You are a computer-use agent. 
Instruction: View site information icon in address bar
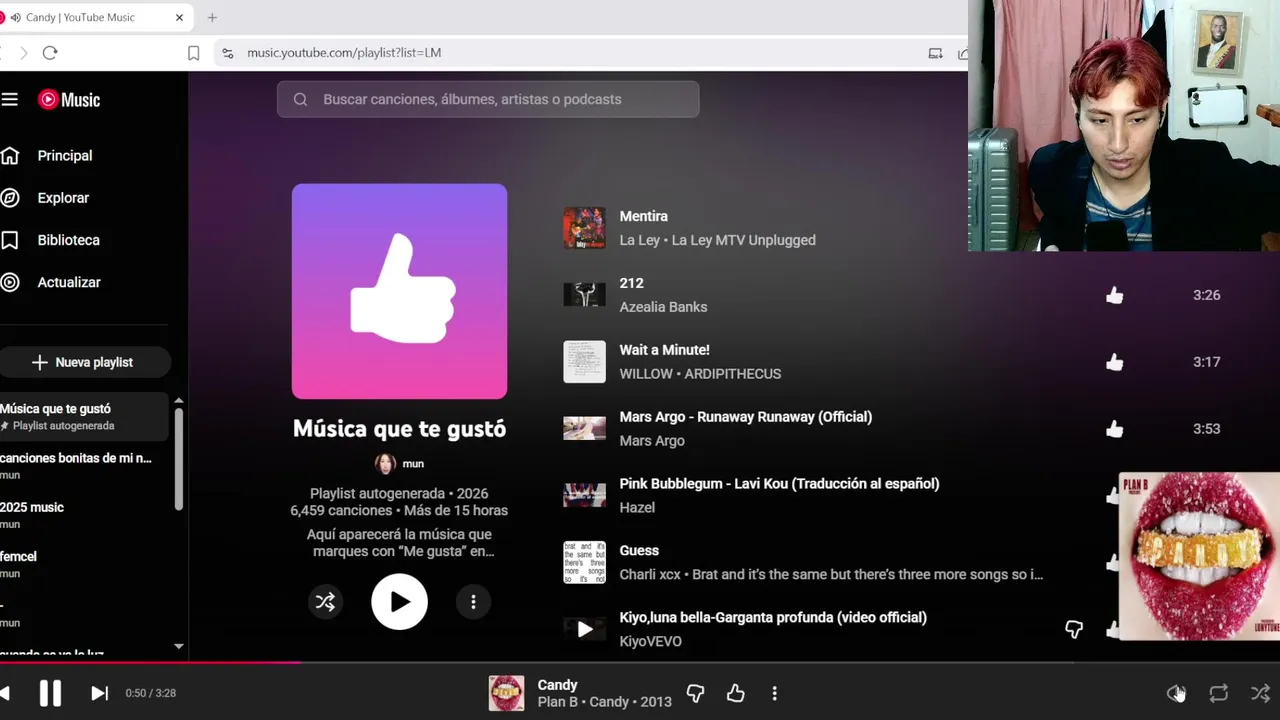point(228,53)
